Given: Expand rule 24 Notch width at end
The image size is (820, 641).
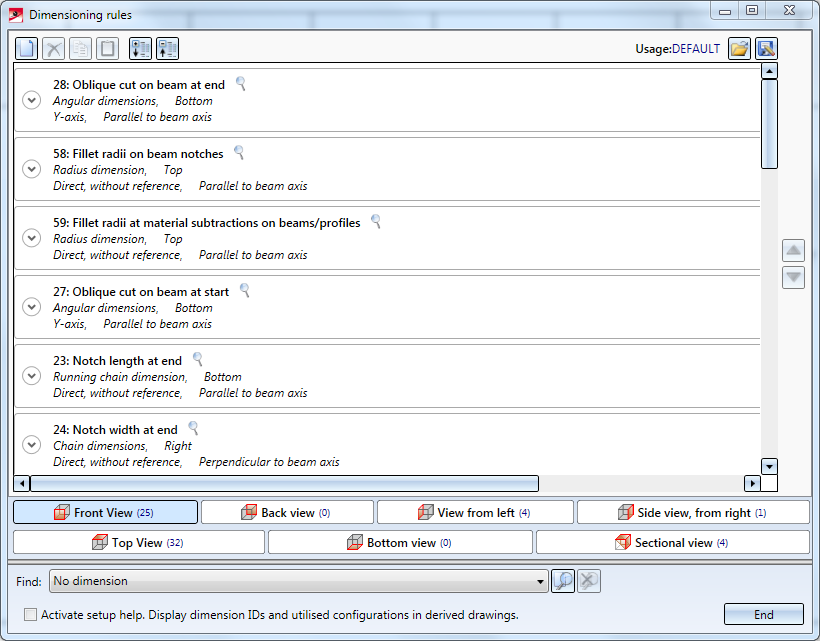Looking at the screenshot, I should pos(31,445).
